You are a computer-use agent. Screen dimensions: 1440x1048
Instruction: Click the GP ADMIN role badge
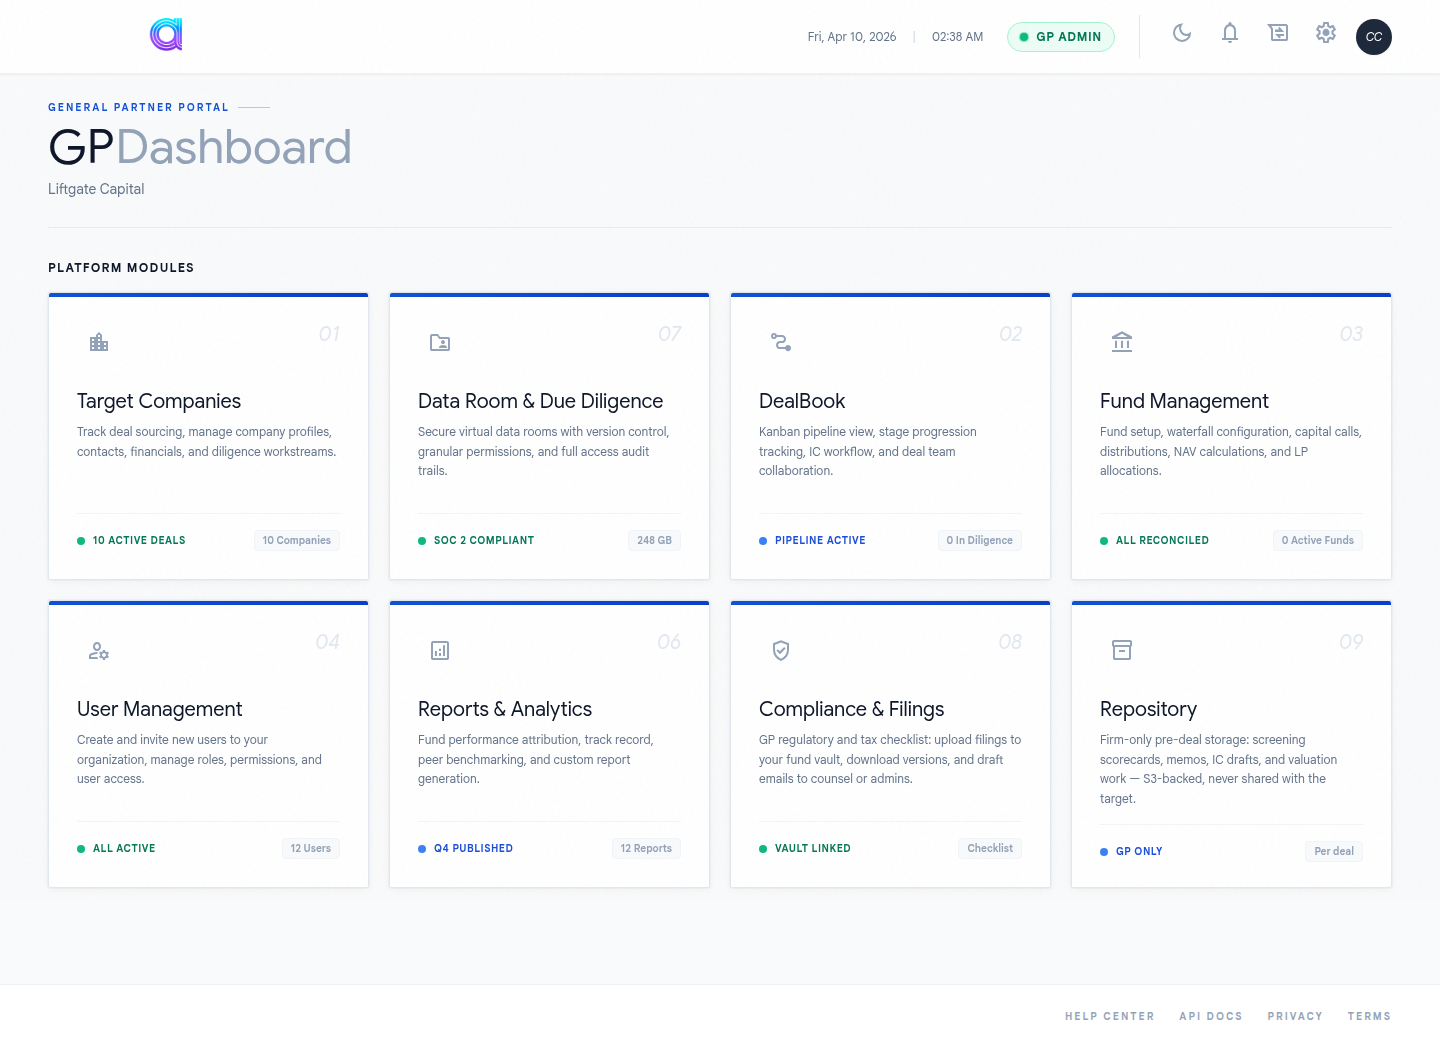1061,37
